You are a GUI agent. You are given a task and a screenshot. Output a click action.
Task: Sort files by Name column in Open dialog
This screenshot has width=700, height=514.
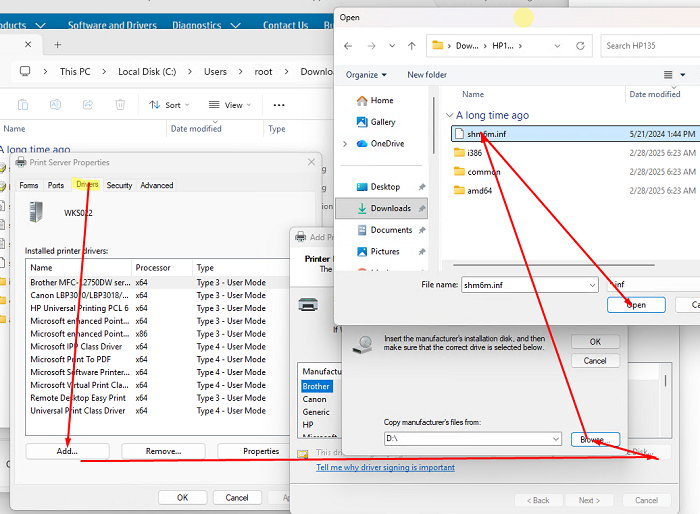(473, 94)
